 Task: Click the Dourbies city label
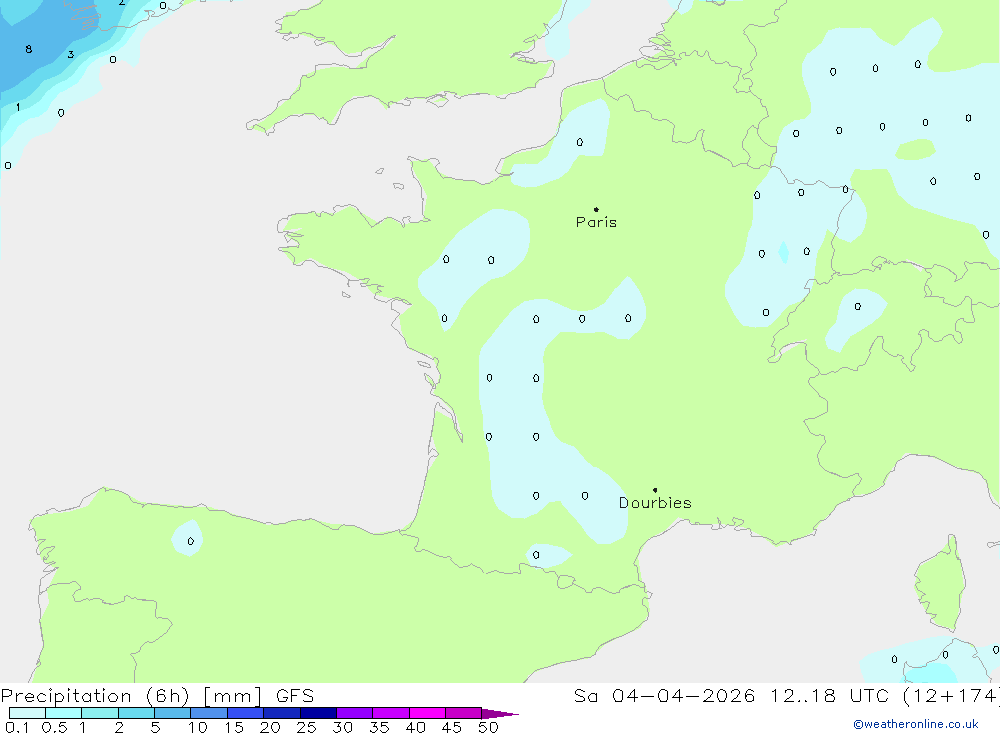pyautogui.click(x=655, y=503)
